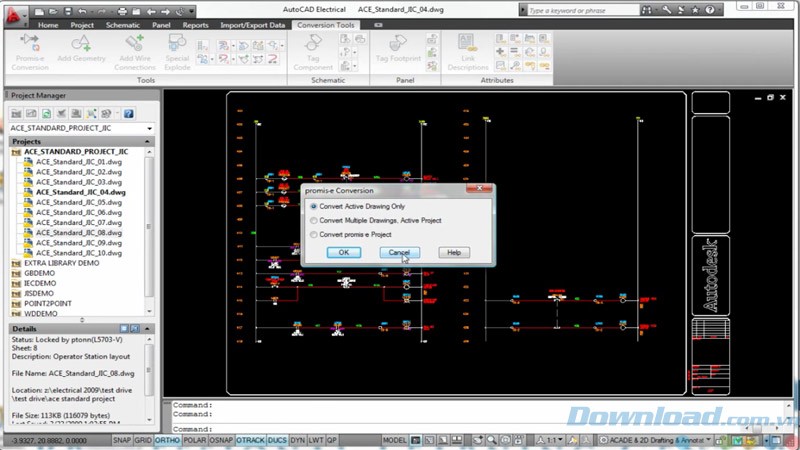
Task: Open the Import/Export Data ribbon tab
Action: click(x=253, y=25)
